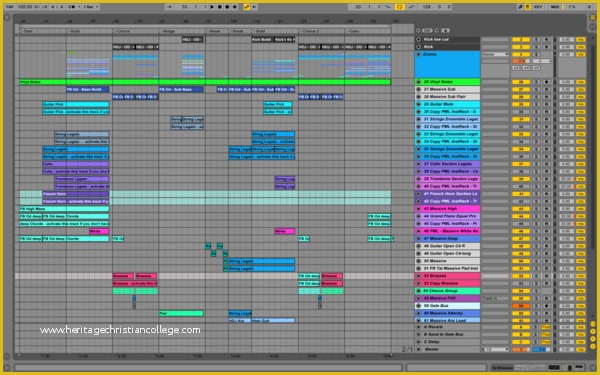Toggle track activator for 26 Vinyl Noise
The width and height of the screenshot is (600, 375).
(x=521, y=82)
